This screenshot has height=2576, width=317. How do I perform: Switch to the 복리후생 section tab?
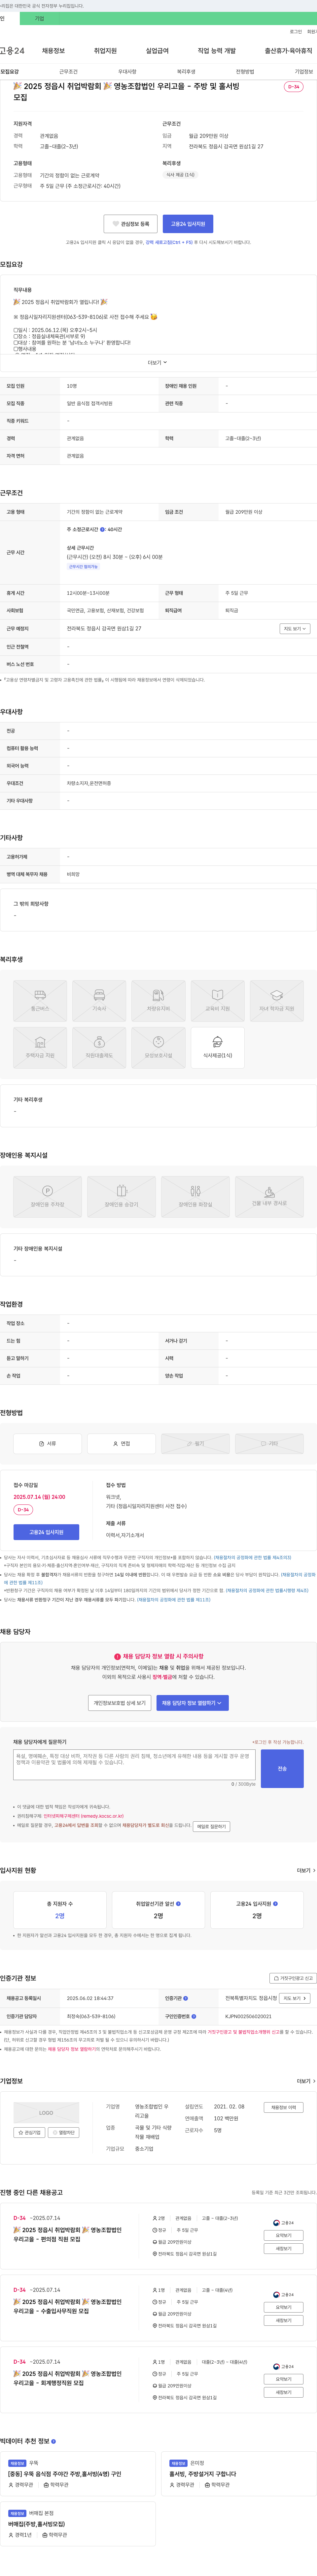click(186, 72)
